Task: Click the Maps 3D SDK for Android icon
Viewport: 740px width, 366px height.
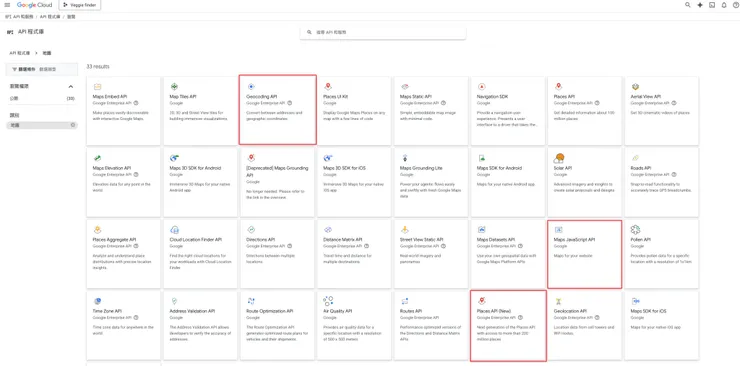Action: pyautogui.click(x=174, y=158)
